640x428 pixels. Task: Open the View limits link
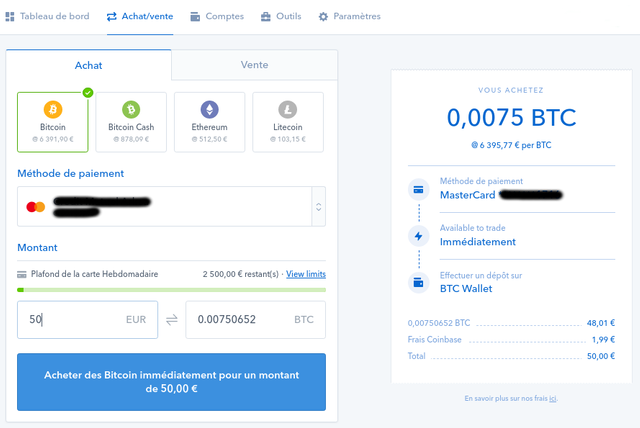pos(306,274)
